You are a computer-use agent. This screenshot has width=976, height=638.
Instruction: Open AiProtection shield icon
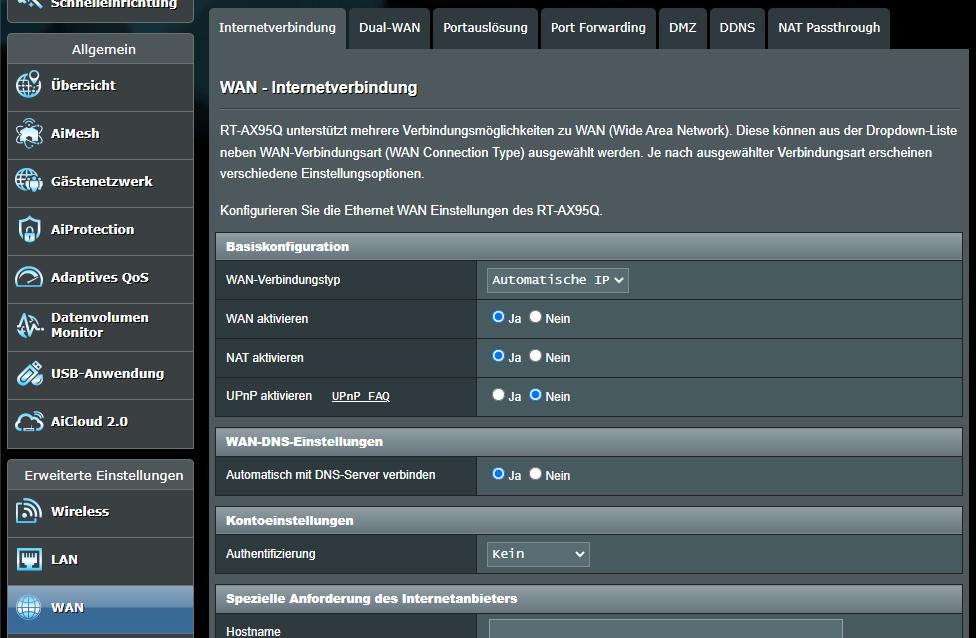[x=29, y=229]
